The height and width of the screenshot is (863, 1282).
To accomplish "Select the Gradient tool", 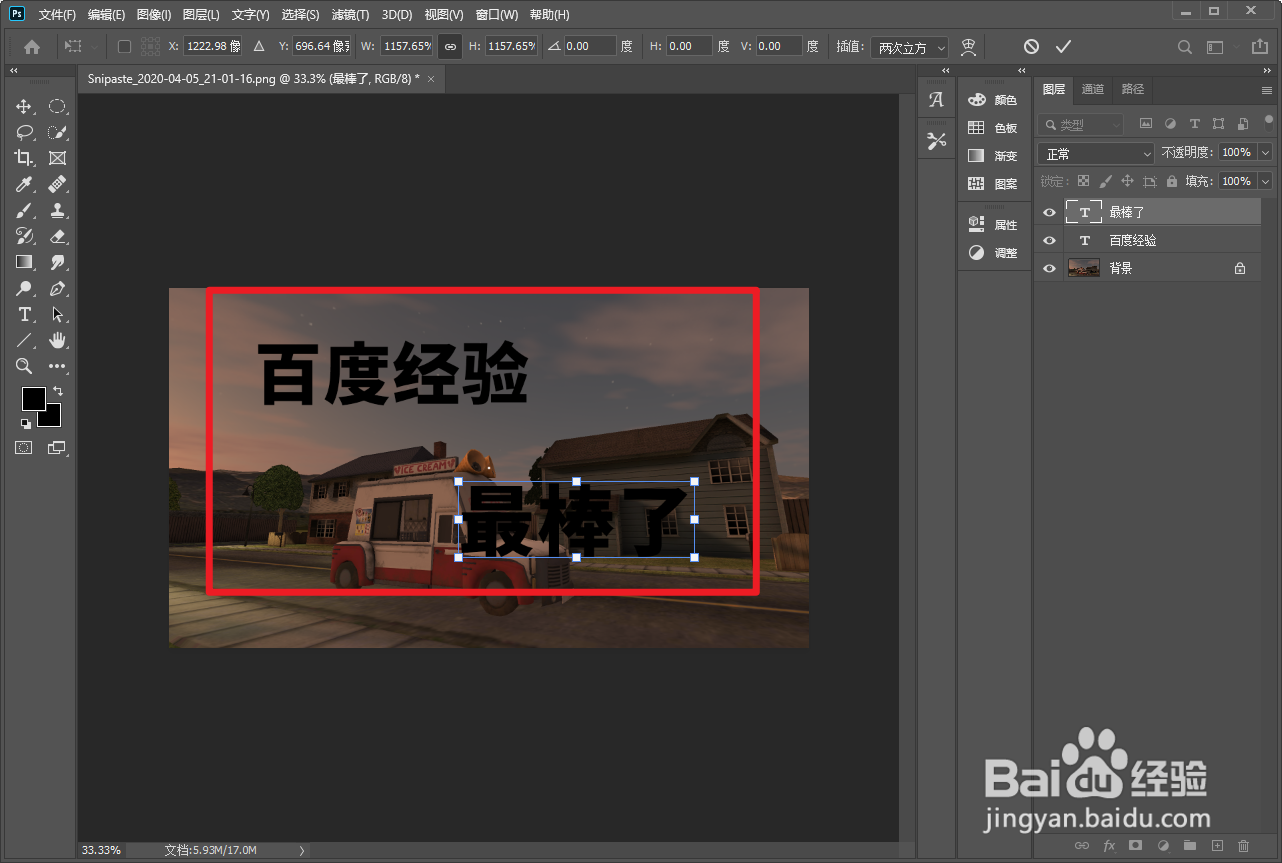I will tap(24, 262).
